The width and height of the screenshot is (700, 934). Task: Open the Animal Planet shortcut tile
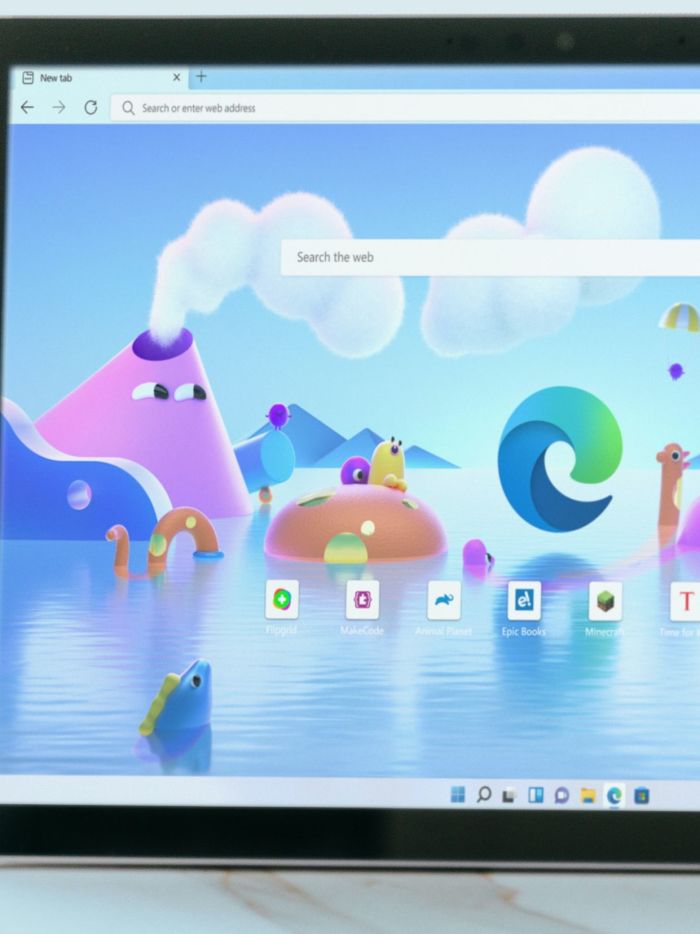(x=444, y=600)
